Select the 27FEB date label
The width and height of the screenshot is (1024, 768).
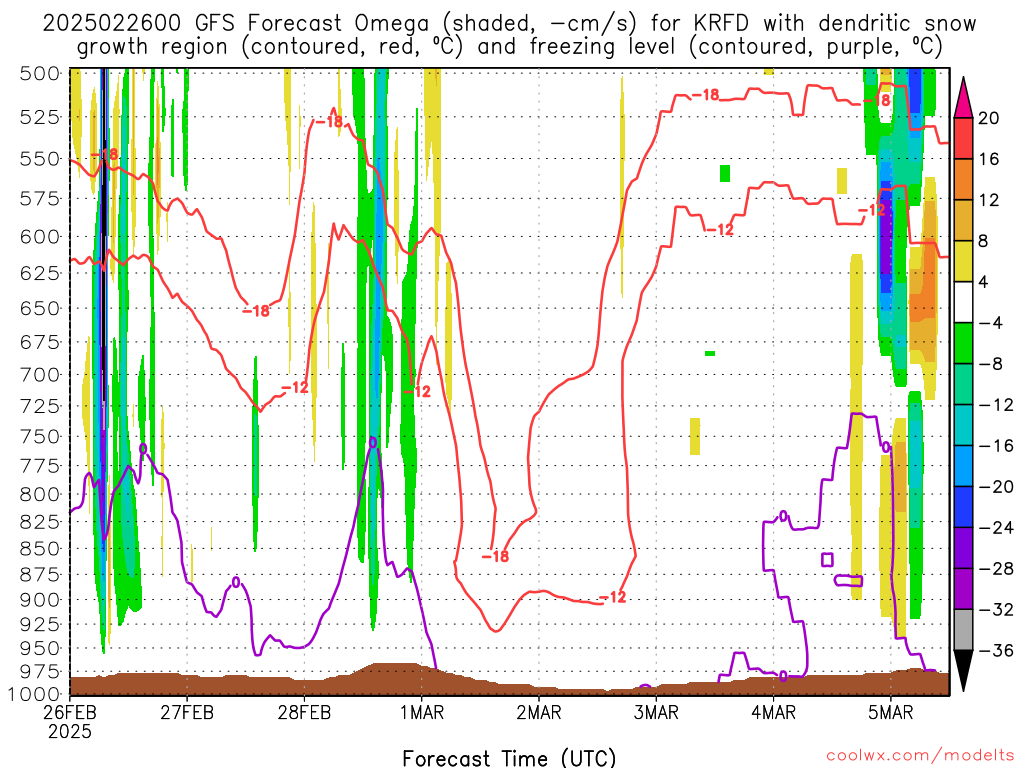click(187, 712)
